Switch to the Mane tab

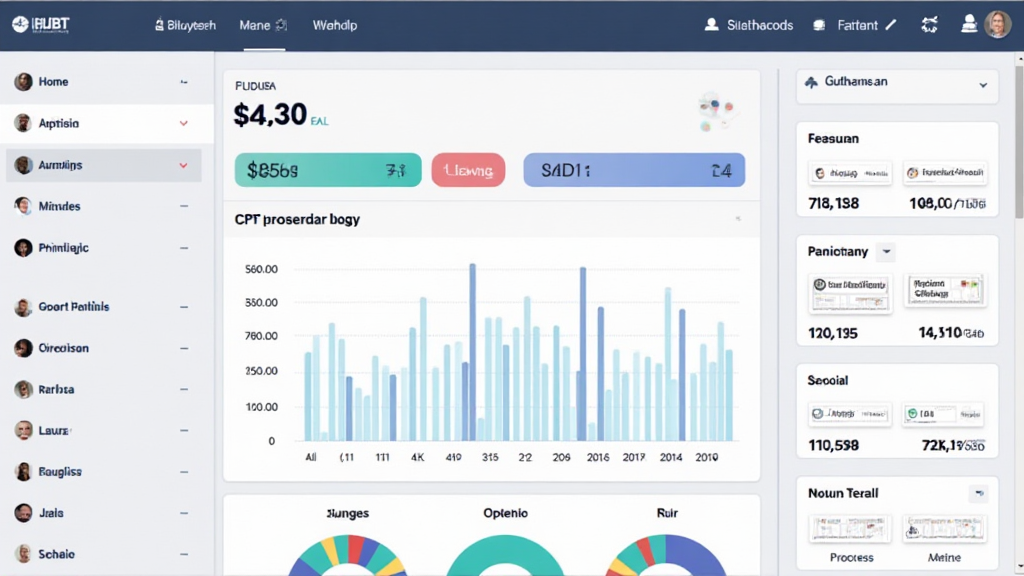(x=264, y=25)
